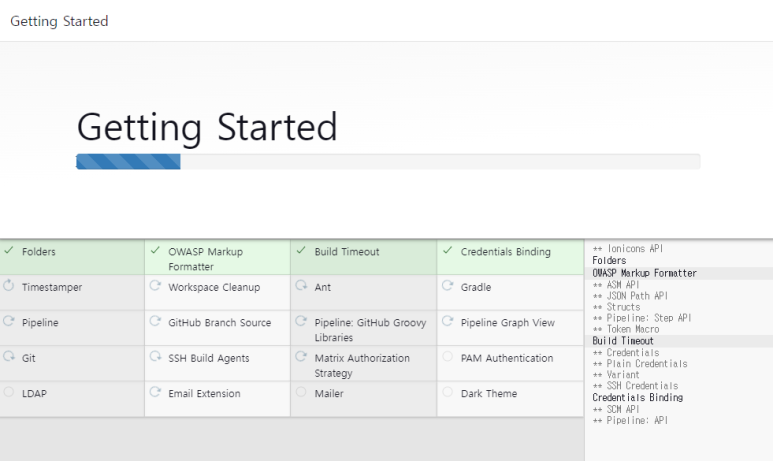Viewport: 773px width, 461px height.
Task: Select the Mailer plugin label
Action: click(329, 394)
